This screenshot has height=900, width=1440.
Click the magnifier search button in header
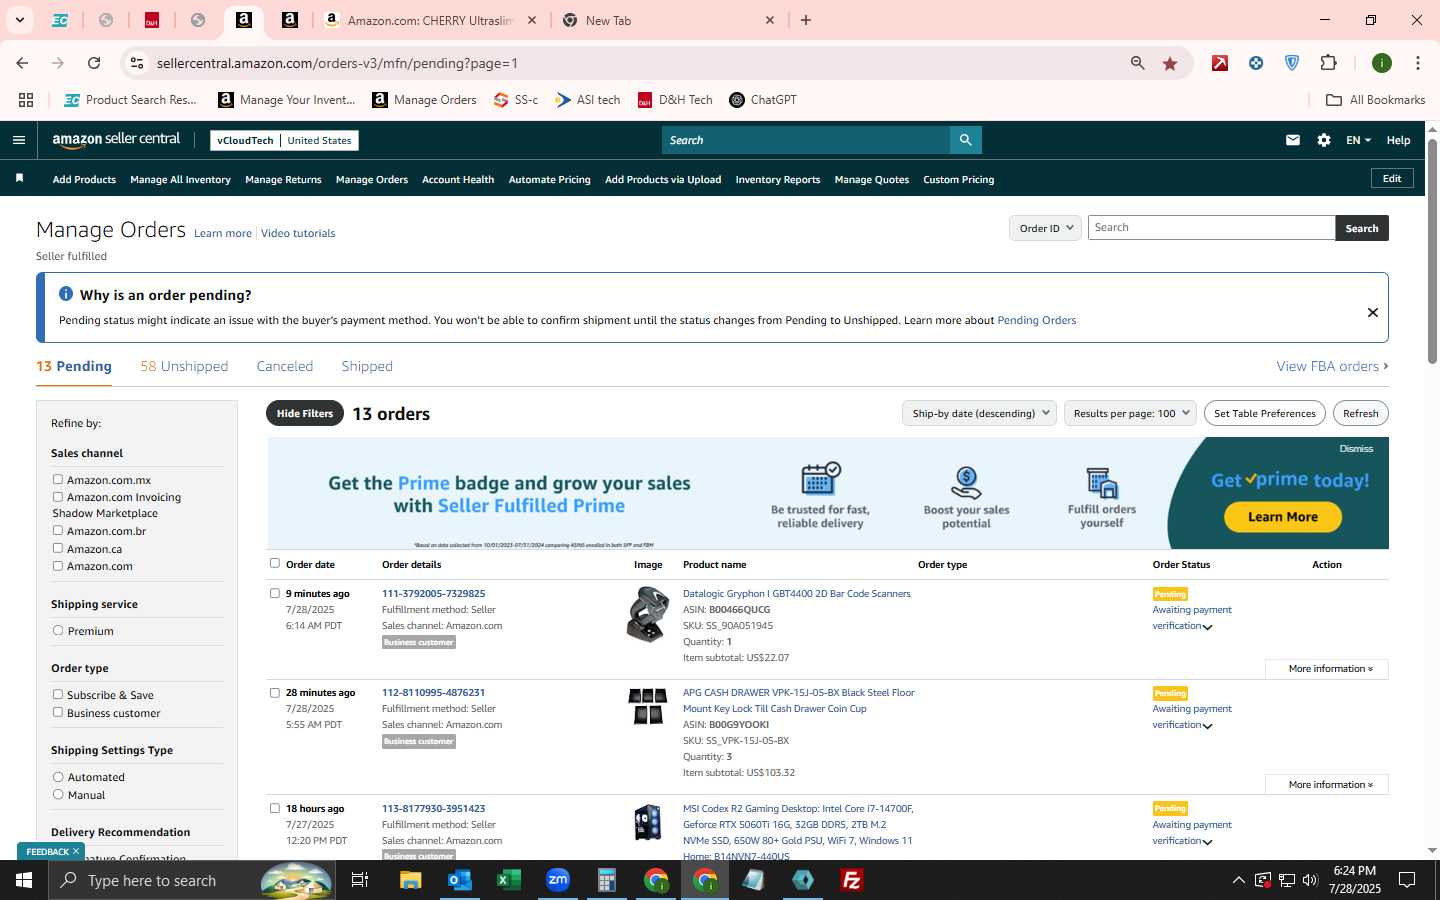pyautogui.click(x=965, y=140)
